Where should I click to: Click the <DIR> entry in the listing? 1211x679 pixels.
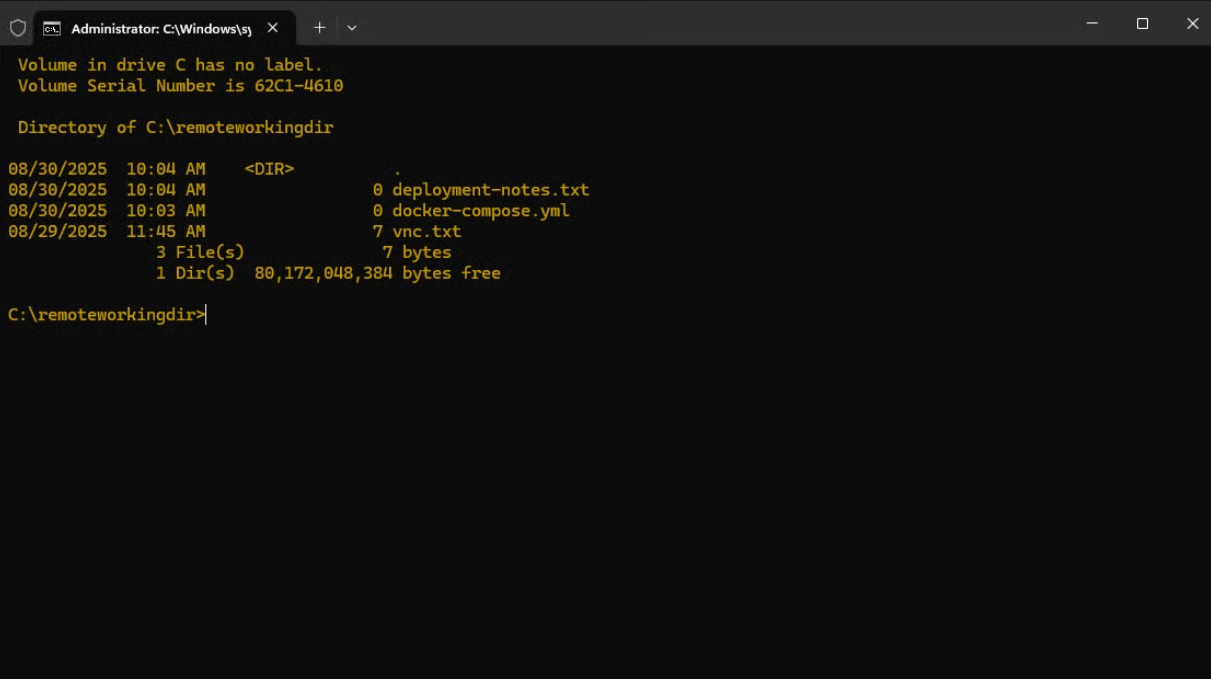[269, 169]
